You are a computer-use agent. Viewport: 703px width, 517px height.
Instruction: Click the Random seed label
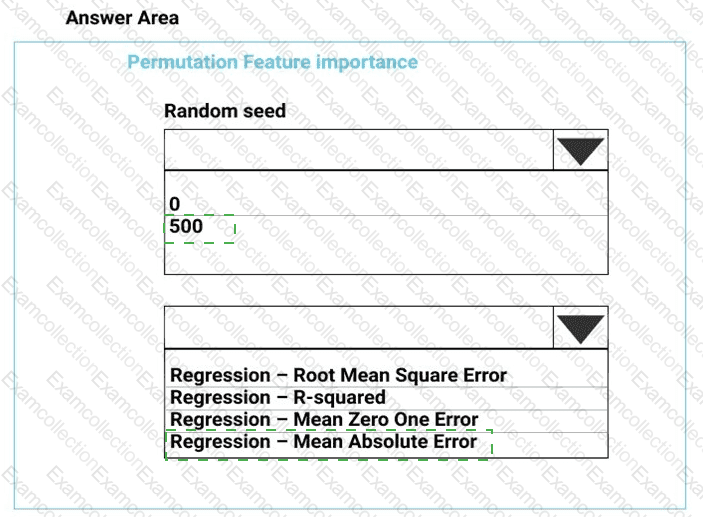click(x=225, y=111)
